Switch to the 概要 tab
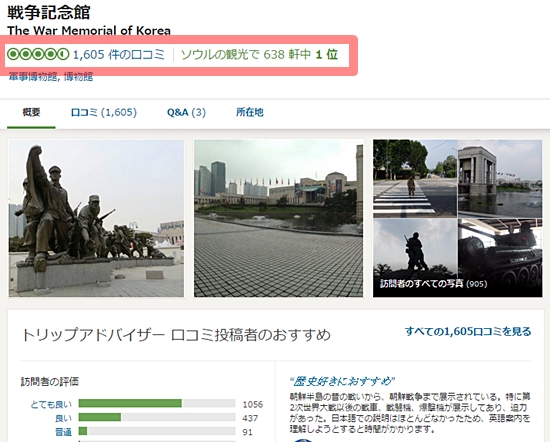 31,112
